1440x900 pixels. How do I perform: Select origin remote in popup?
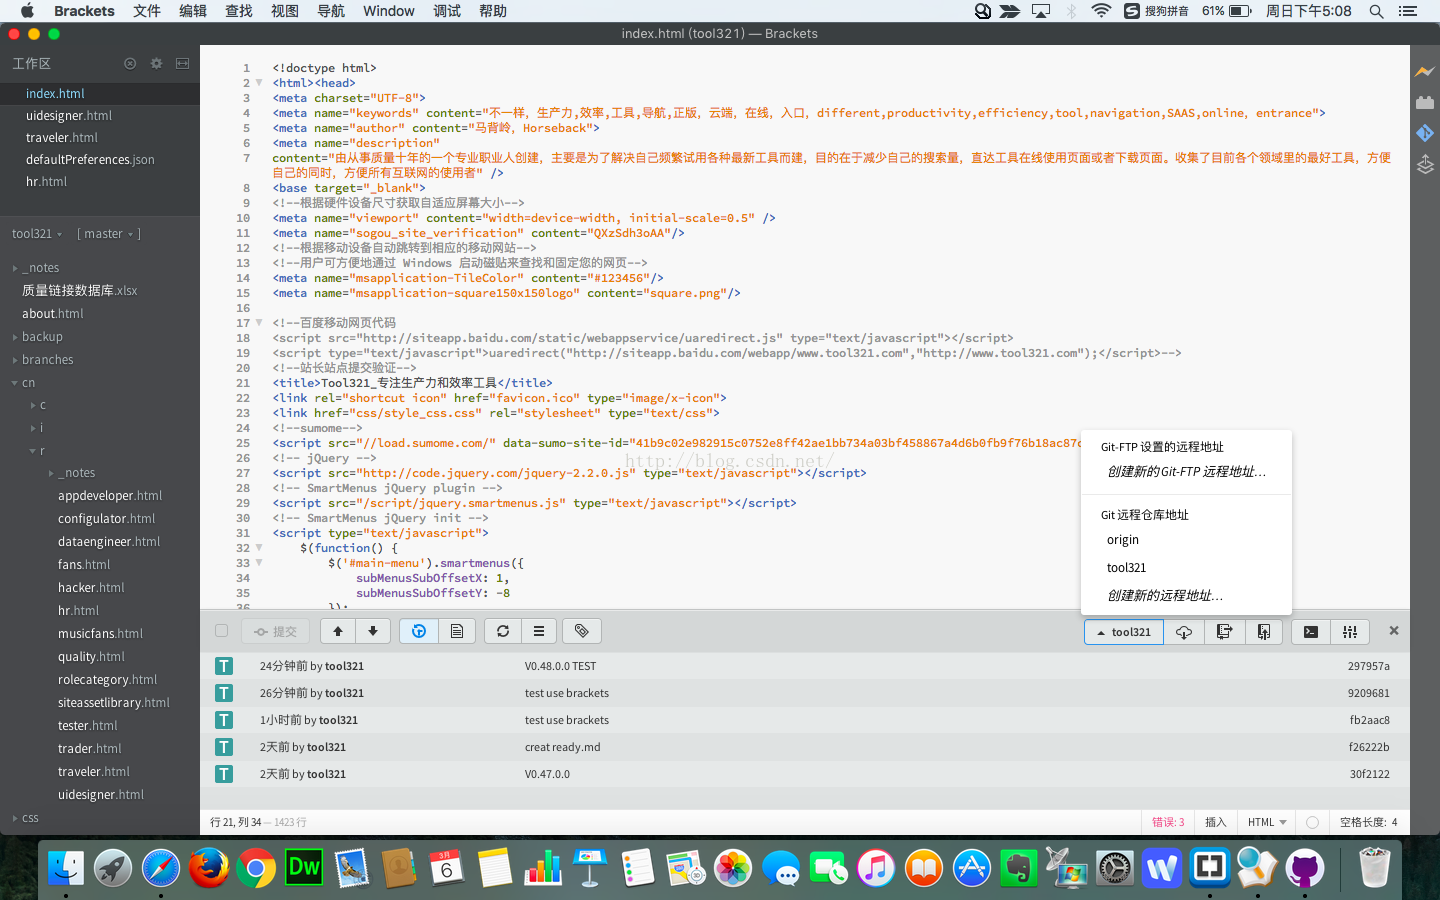click(1187, 540)
